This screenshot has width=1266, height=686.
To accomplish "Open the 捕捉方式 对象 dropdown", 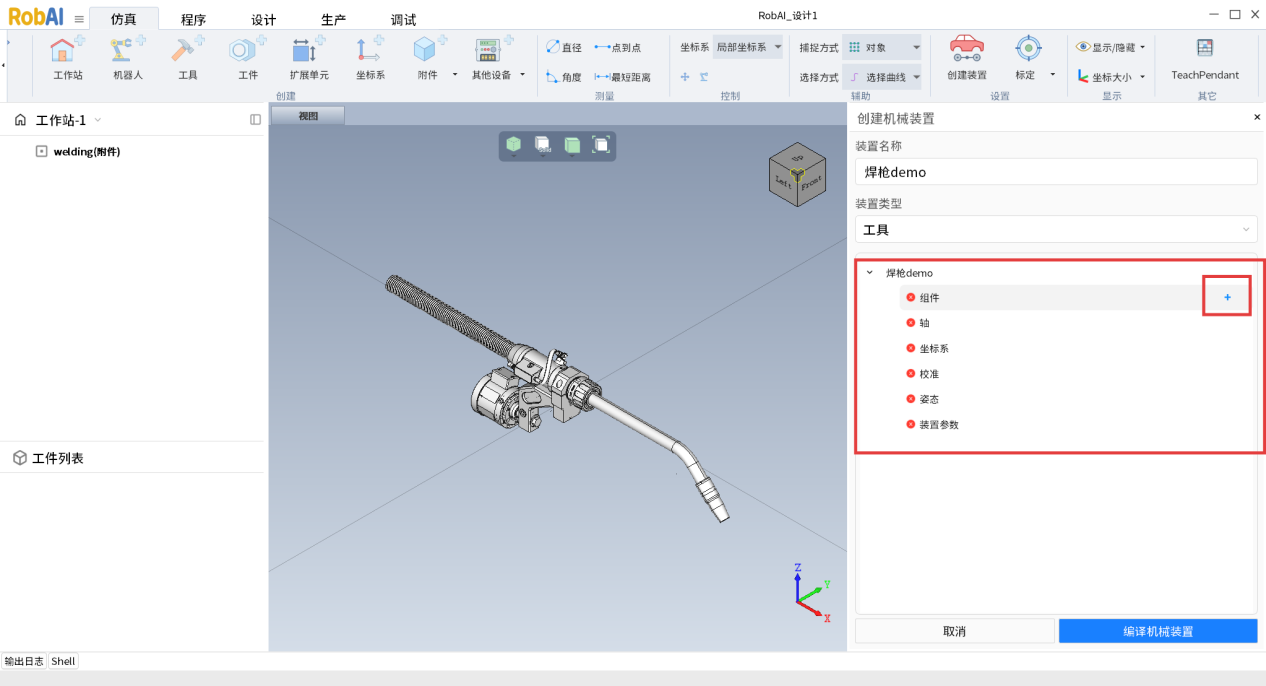I will click(881, 47).
